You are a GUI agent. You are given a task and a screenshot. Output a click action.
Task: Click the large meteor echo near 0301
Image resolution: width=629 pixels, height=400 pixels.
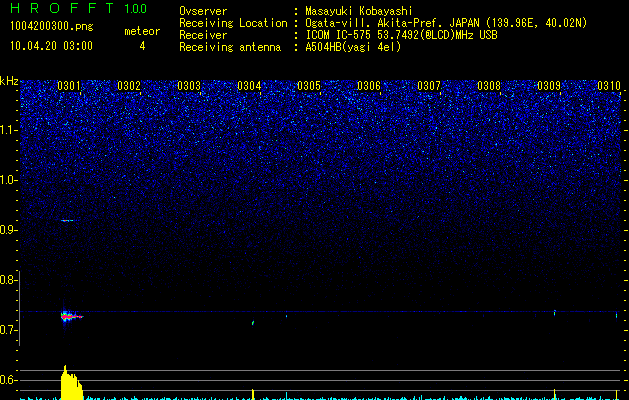[x=71, y=316]
